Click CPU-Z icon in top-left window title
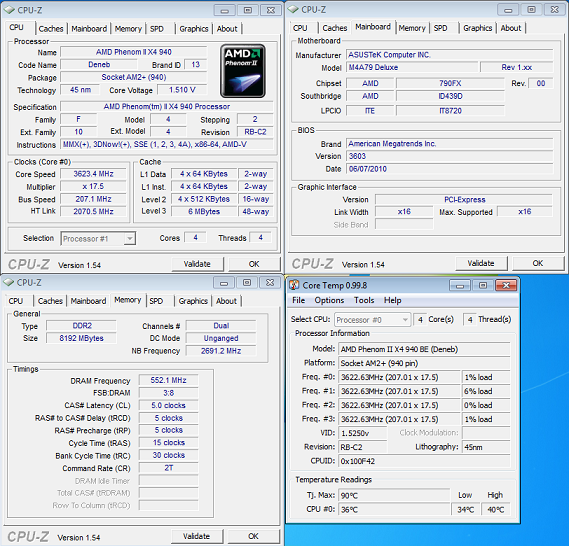Viewport: 569px width, 546px height. point(9,10)
